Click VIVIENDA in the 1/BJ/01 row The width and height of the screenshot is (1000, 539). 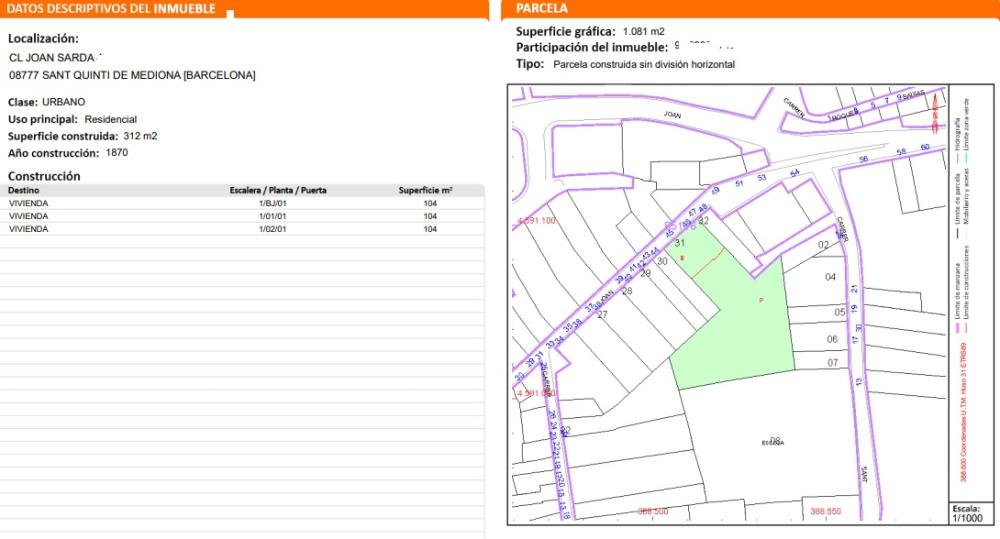[x=29, y=203]
